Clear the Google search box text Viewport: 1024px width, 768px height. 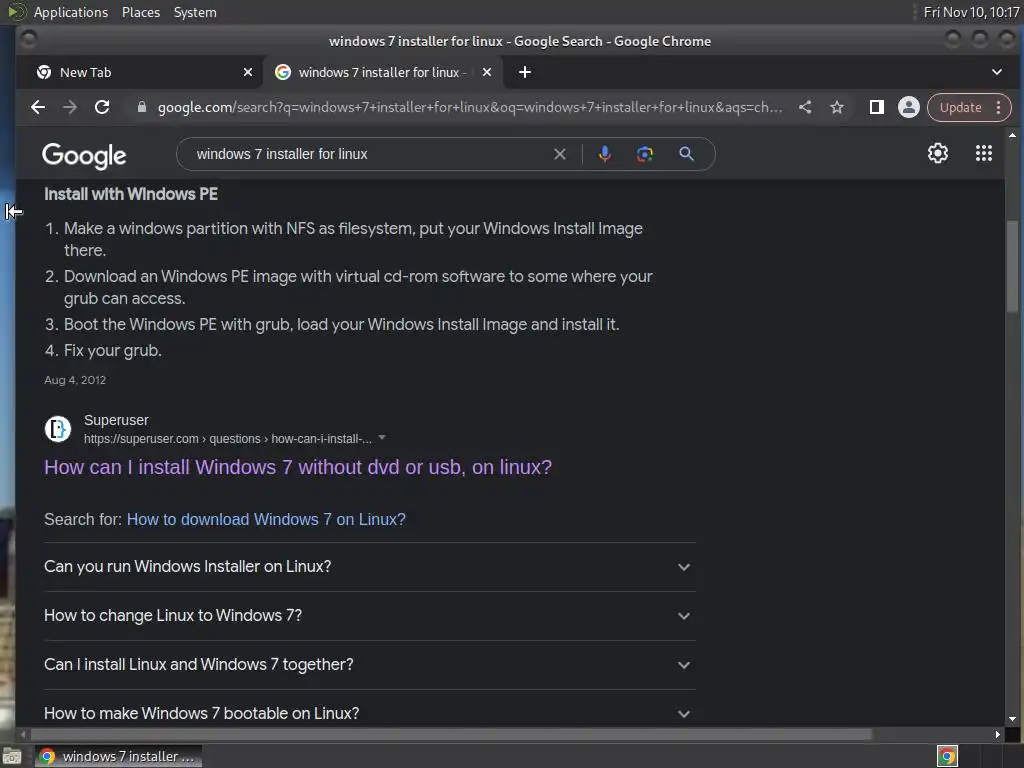(560, 154)
